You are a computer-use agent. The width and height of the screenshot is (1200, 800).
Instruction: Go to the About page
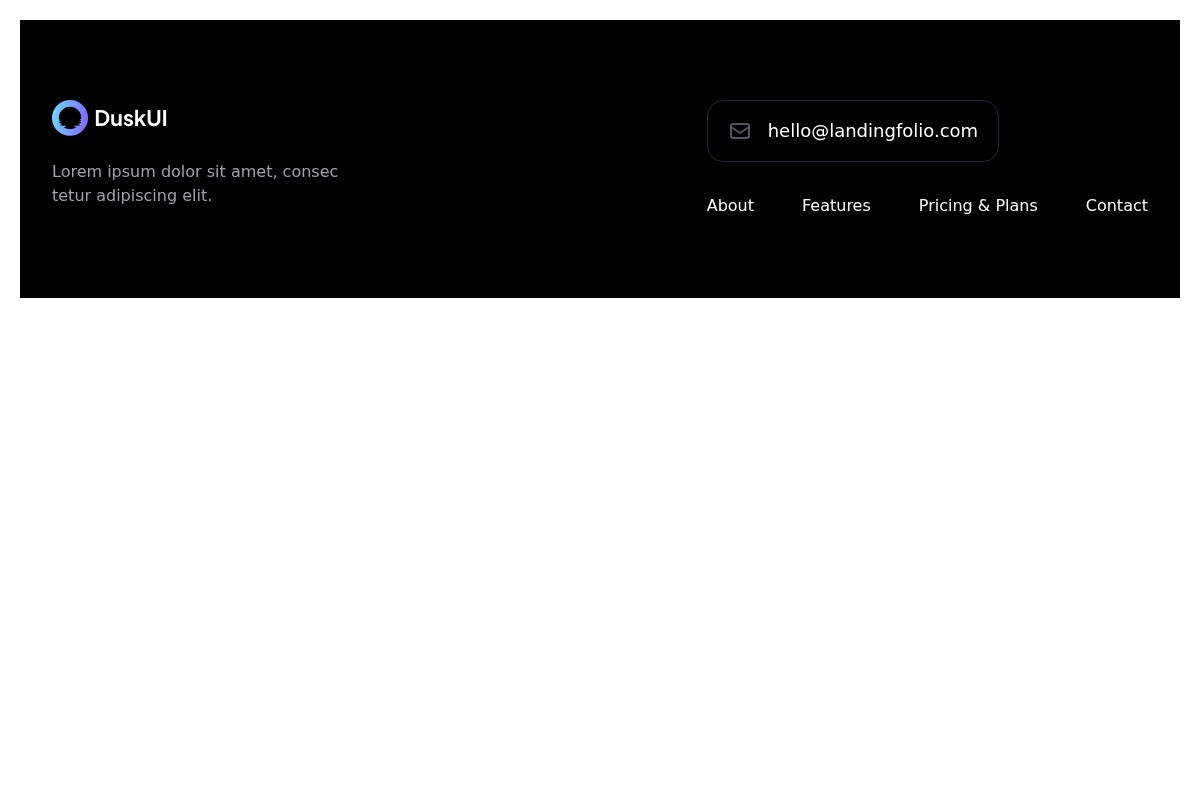click(730, 205)
